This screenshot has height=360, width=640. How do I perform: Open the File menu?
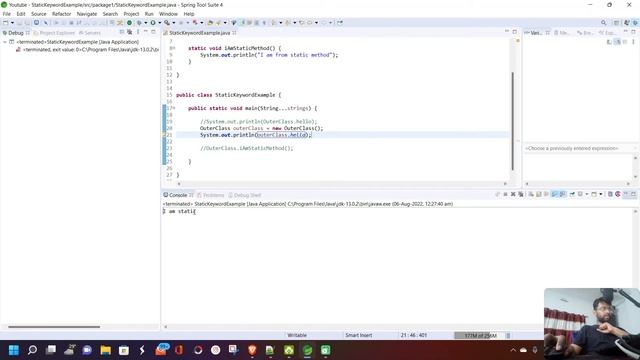(x=7, y=14)
